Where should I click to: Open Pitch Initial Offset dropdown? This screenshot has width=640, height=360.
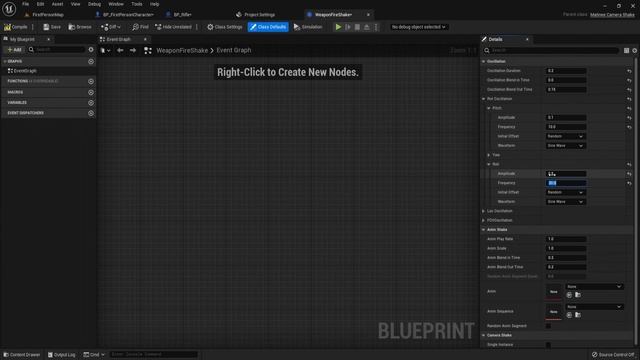tap(566, 136)
